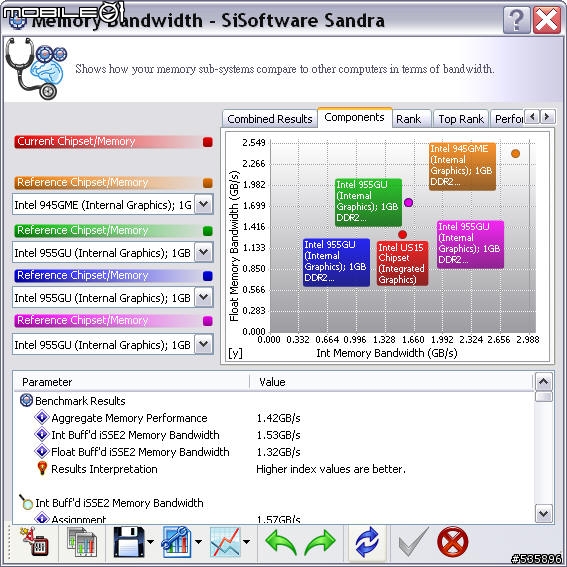Click the red current chipset data point
This screenshot has width=567, height=567.
pos(402,234)
